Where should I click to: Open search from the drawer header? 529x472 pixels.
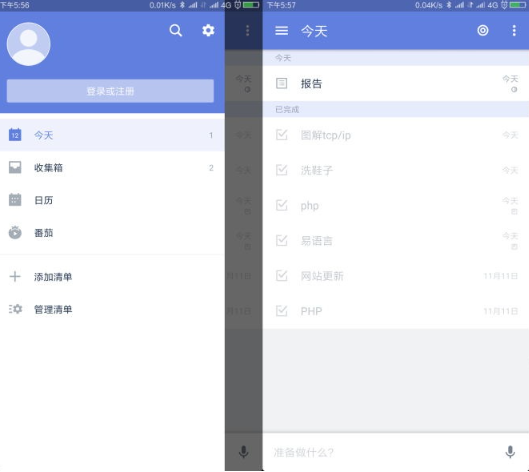click(175, 30)
